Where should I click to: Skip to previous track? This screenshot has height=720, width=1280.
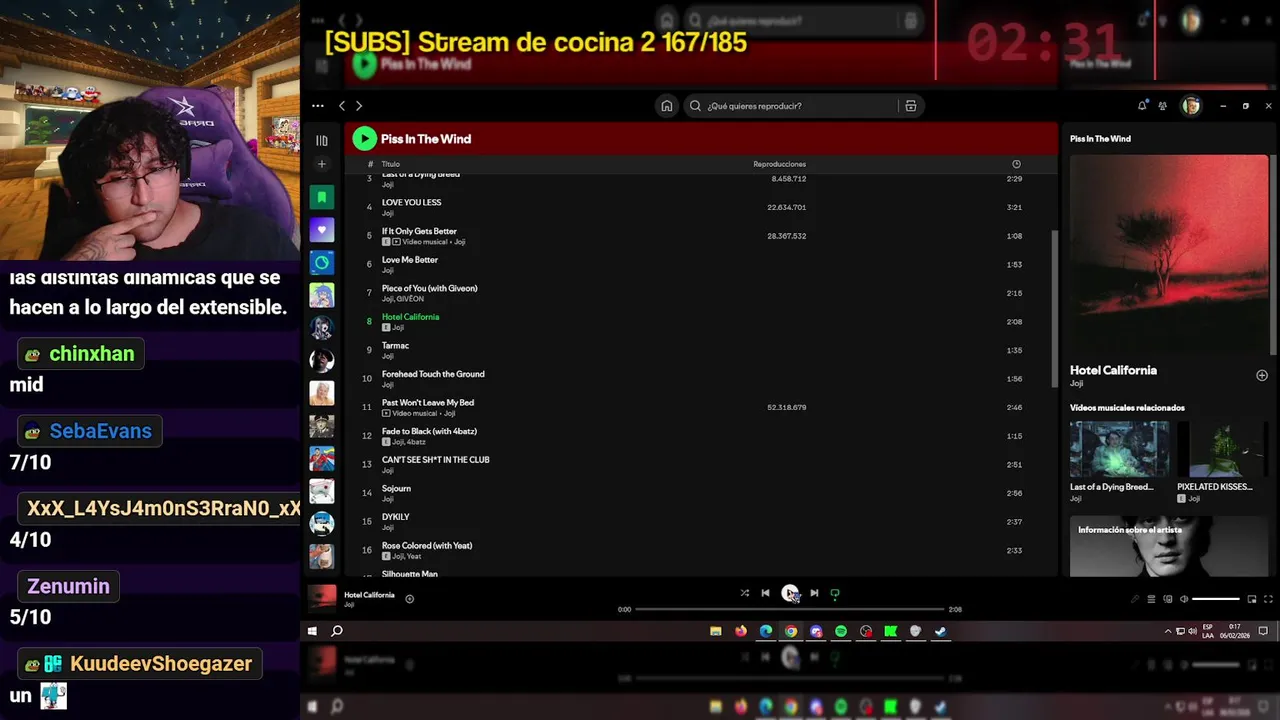(765, 593)
